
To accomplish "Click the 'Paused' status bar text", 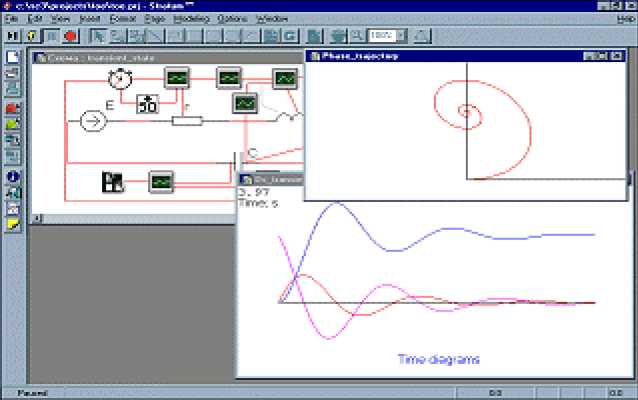I will coord(32,393).
